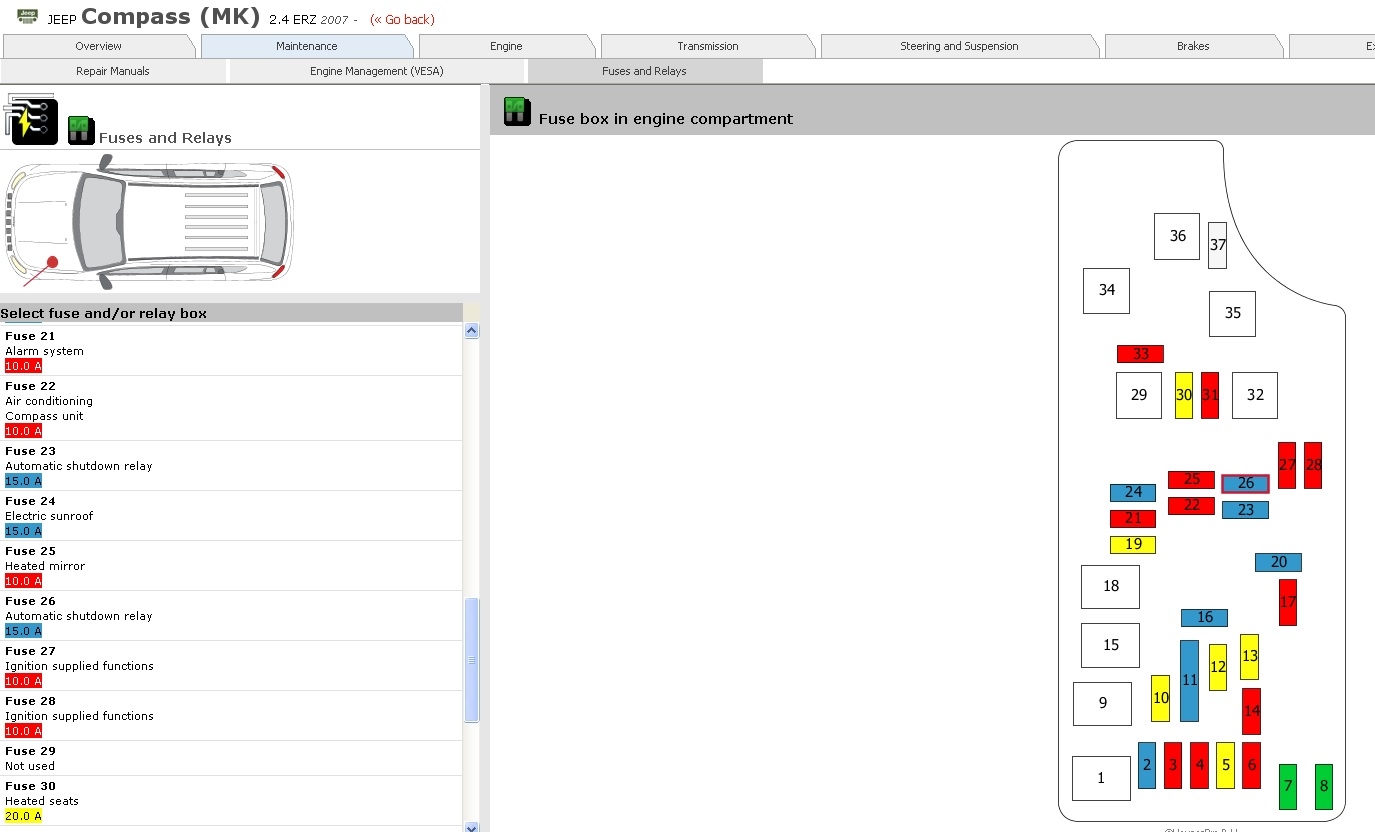The image size is (1375, 832).
Task: Open the Repair Manuals sub-tab
Action: coord(113,71)
